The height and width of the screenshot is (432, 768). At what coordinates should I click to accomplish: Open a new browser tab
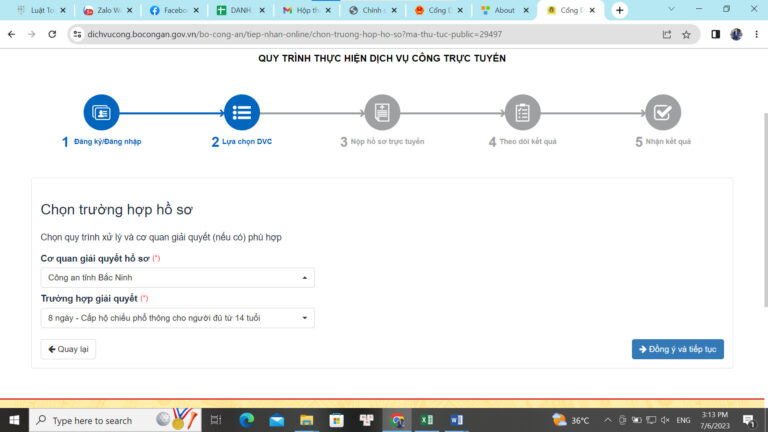pos(620,10)
